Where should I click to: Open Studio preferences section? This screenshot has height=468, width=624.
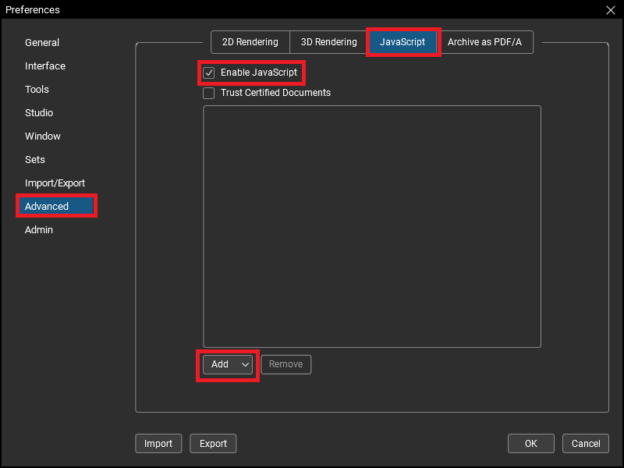coord(39,113)
